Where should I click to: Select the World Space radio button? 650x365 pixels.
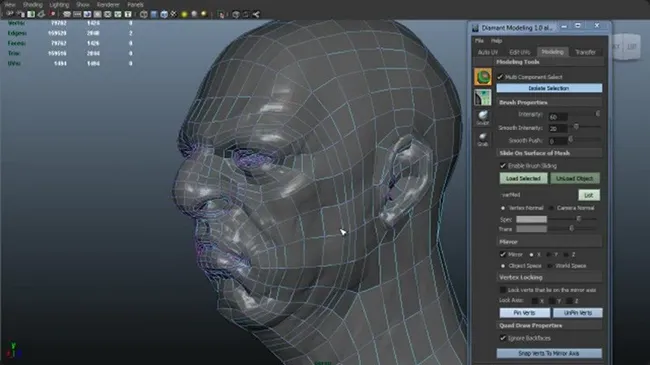pos(550,265)
